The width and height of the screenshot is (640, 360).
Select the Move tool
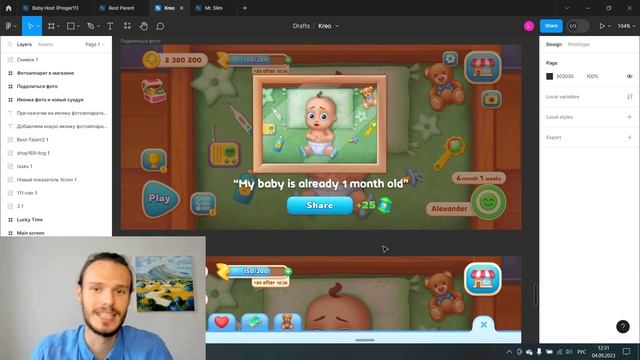30,26
